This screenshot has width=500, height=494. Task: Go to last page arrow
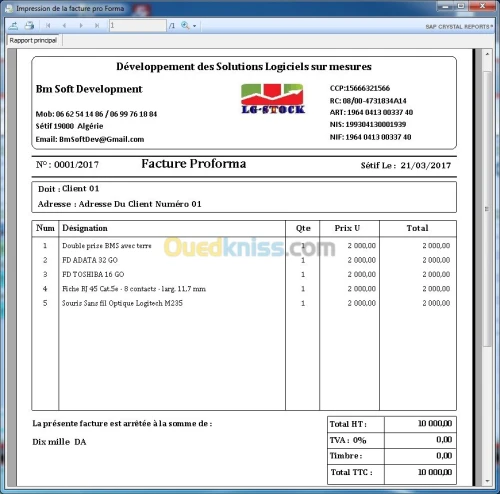(x=97, y=25)
